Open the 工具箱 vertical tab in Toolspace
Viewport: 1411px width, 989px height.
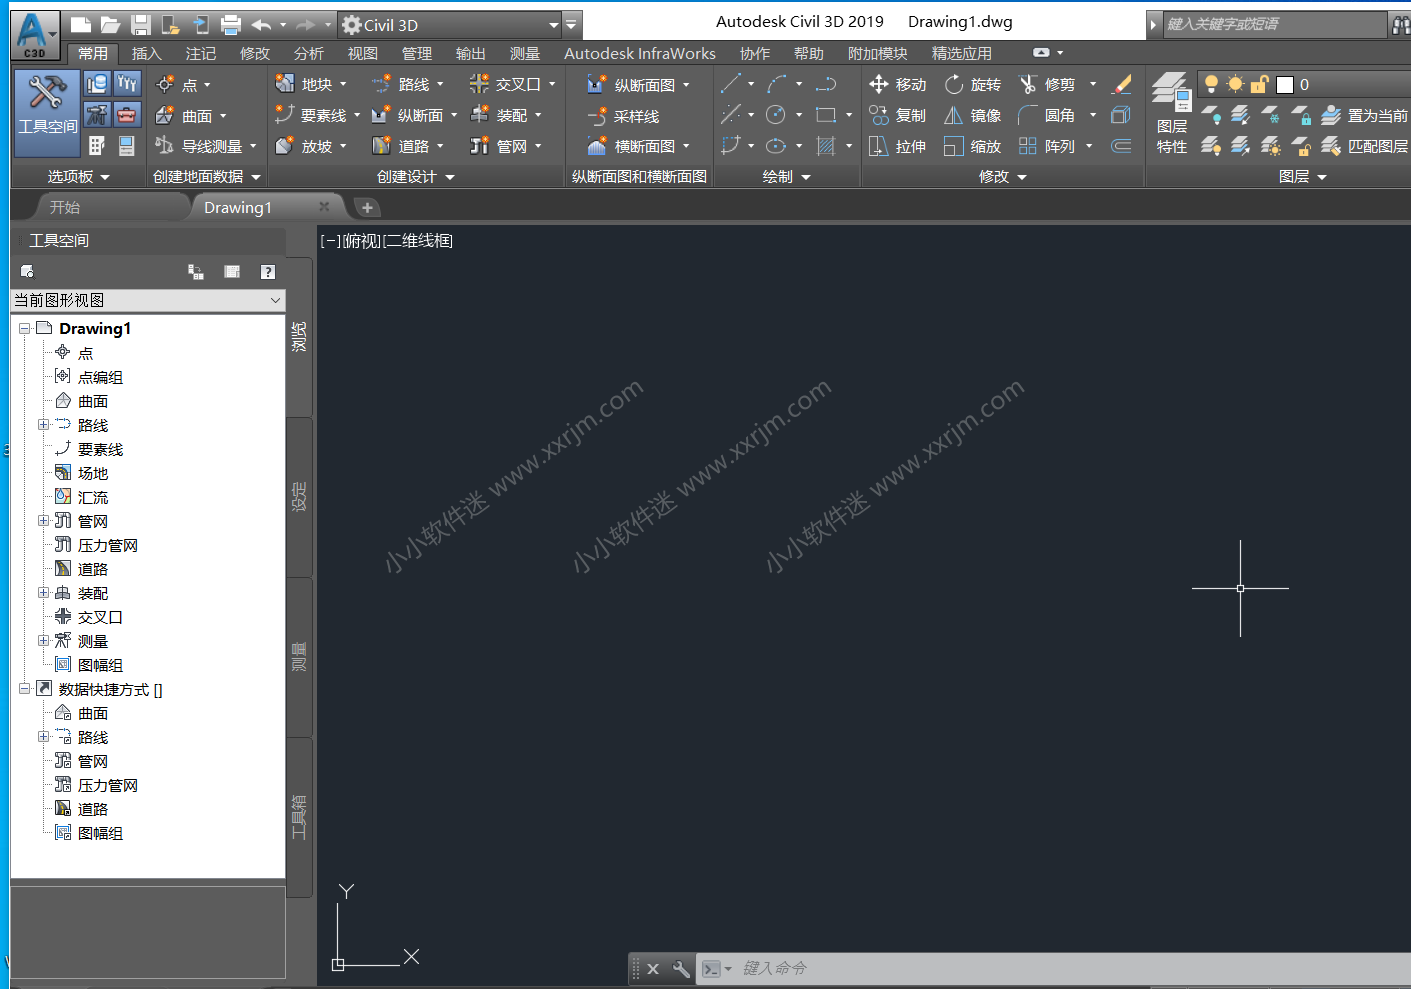point(299,817)
